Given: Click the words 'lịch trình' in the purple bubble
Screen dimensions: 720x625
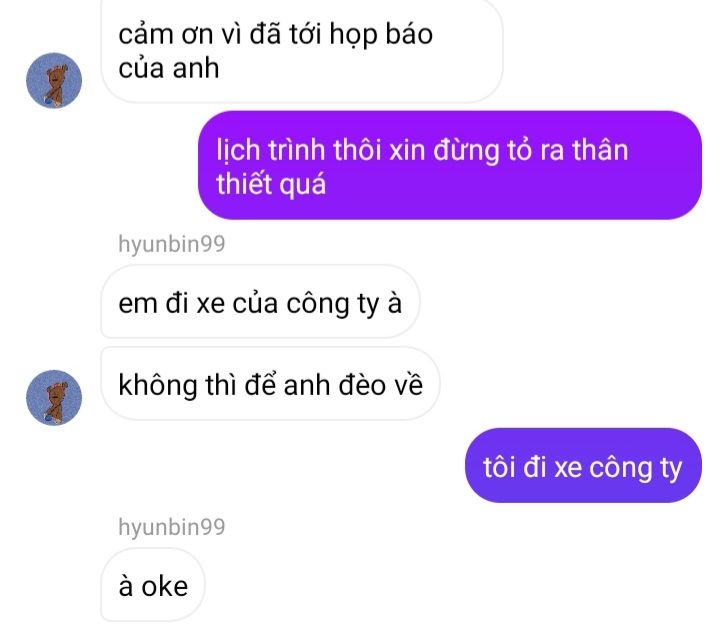Looking at the screenshot, I should 270,150.
